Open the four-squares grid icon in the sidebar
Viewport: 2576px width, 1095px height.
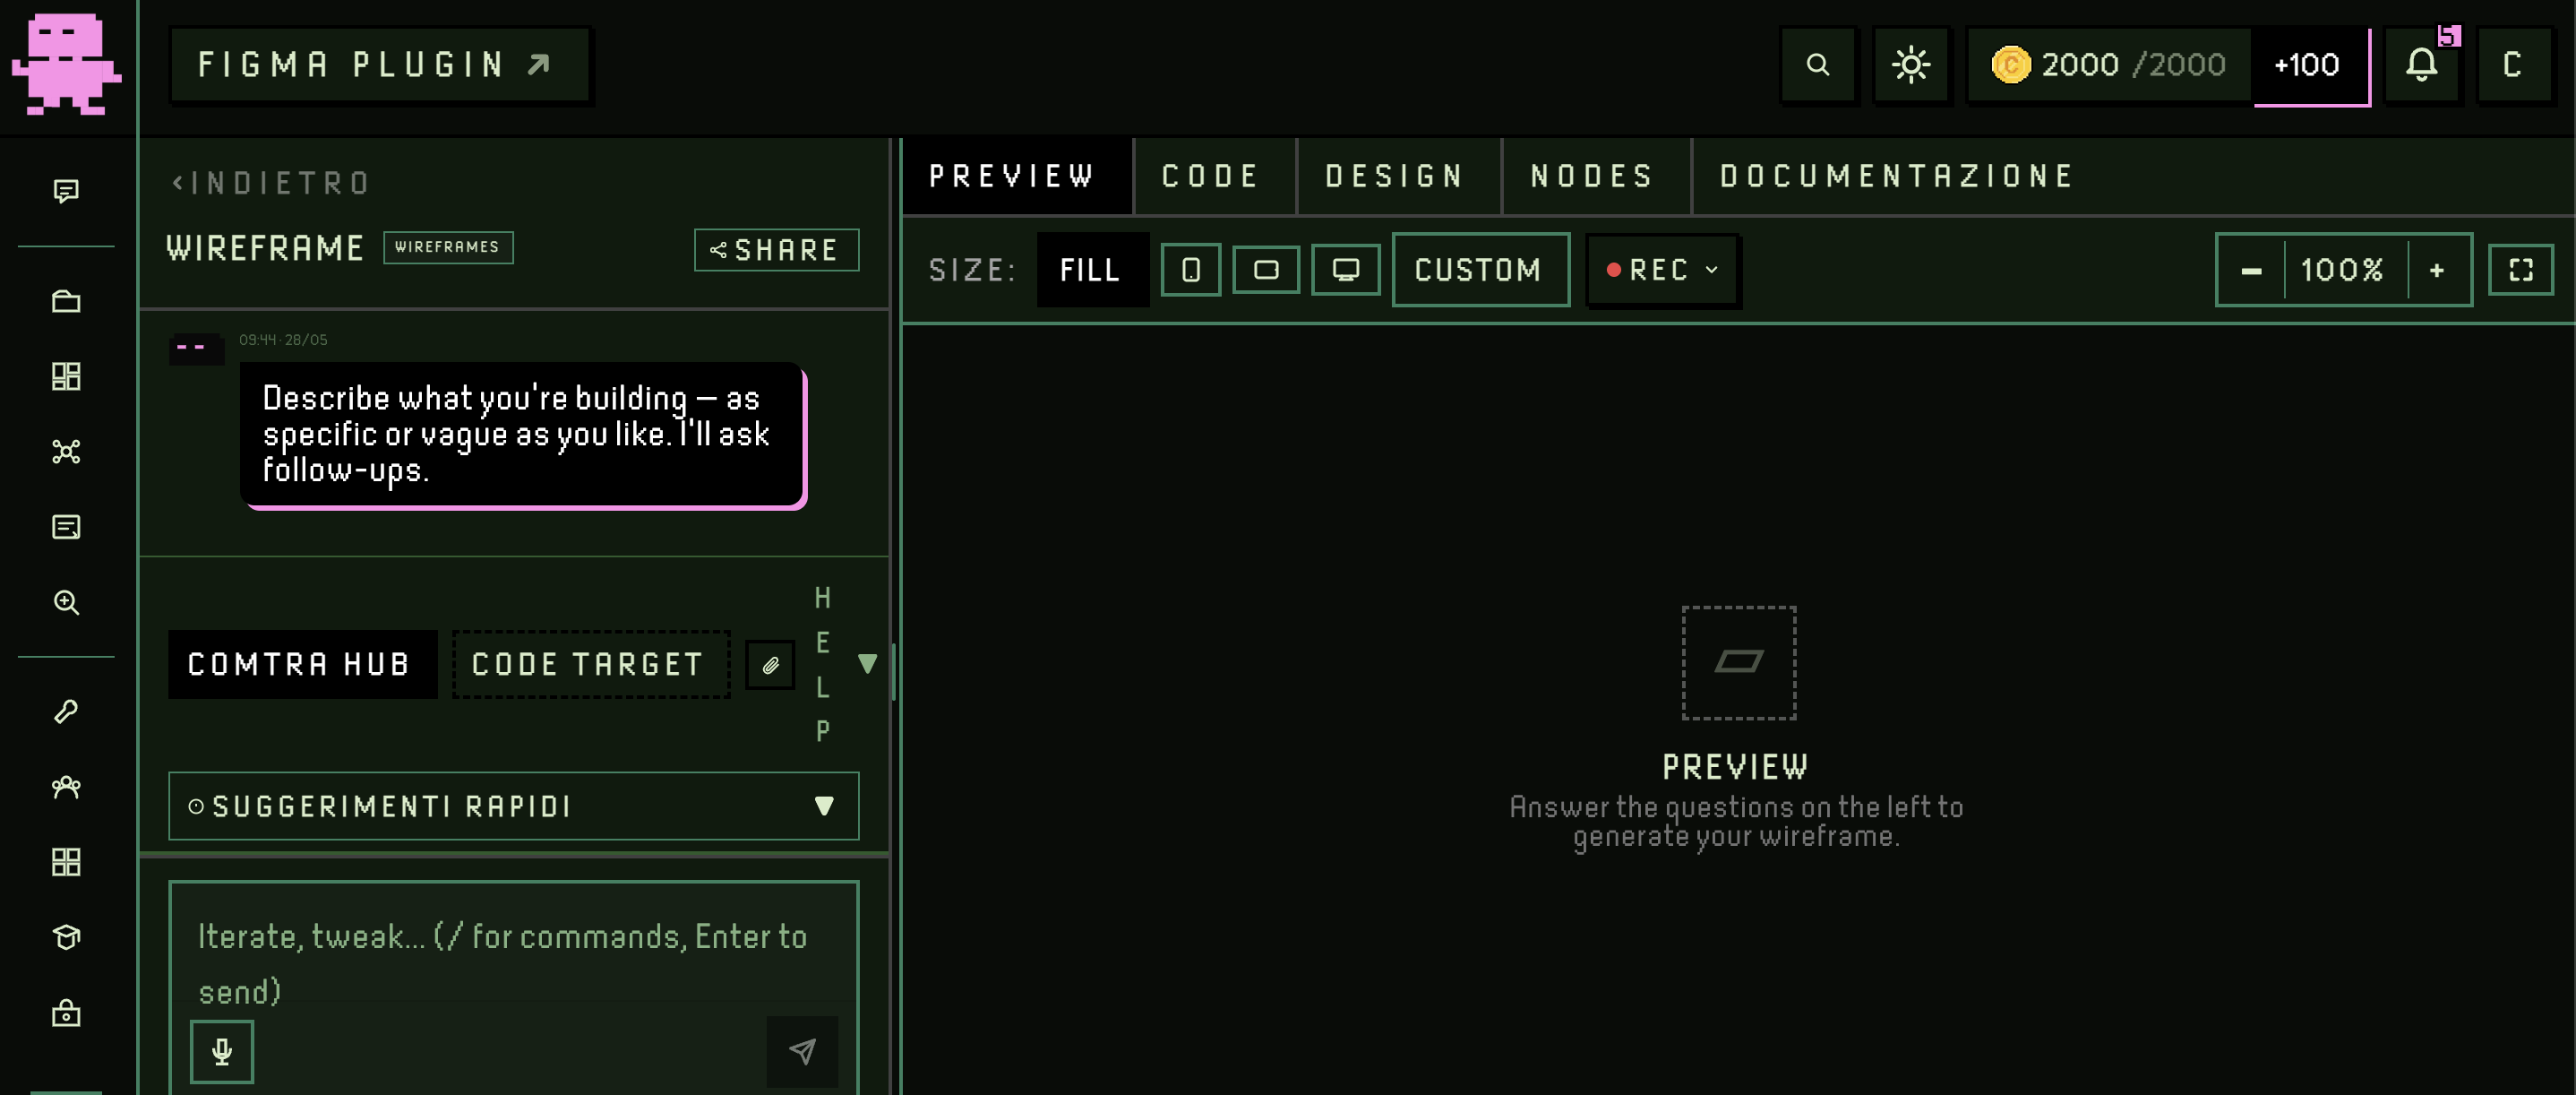click(x=66, y=862)
